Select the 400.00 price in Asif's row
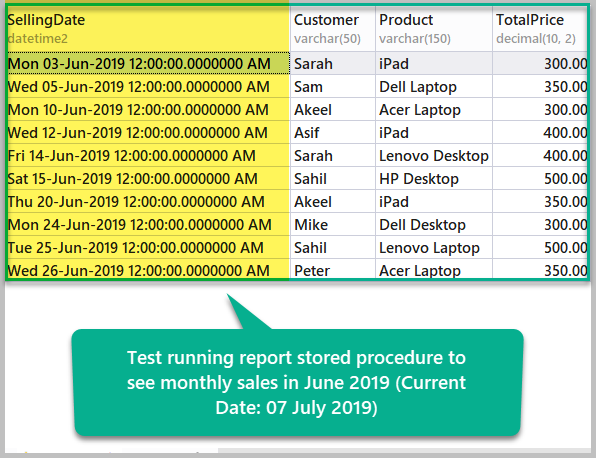Image resolution: width=596 pixels, height=458 pixels. [x=540, y=133]
